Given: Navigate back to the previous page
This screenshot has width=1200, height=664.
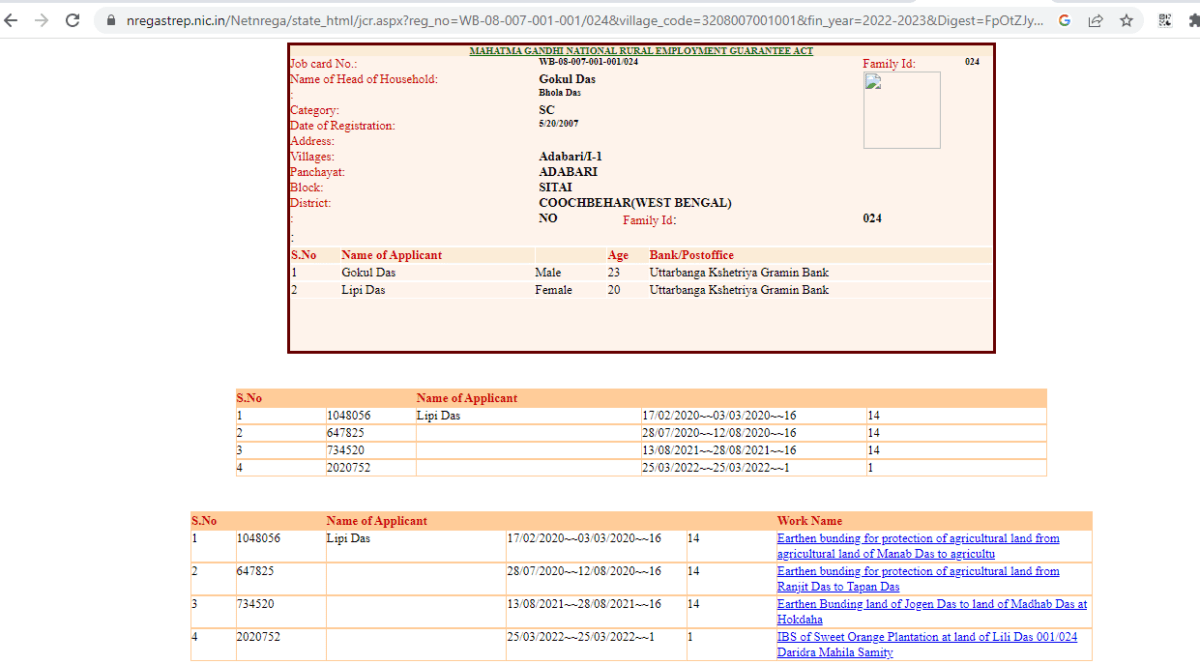Looking at the screenshot, I should click(x=12, y=18).
